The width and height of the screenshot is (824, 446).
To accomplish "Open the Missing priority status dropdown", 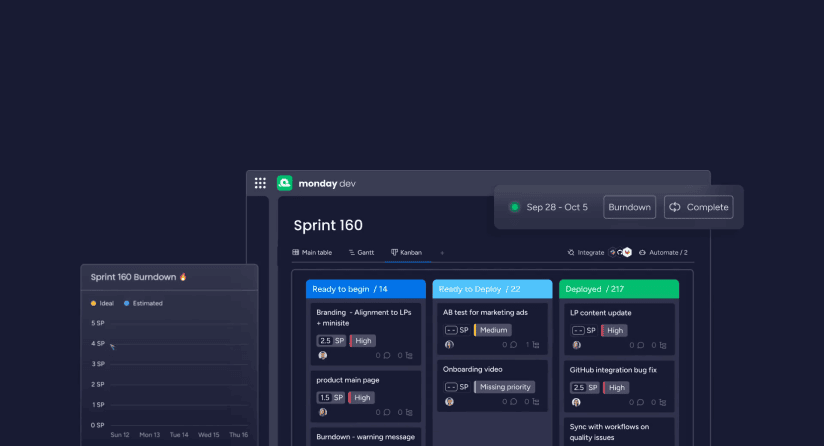I will [x=504, y=387].
